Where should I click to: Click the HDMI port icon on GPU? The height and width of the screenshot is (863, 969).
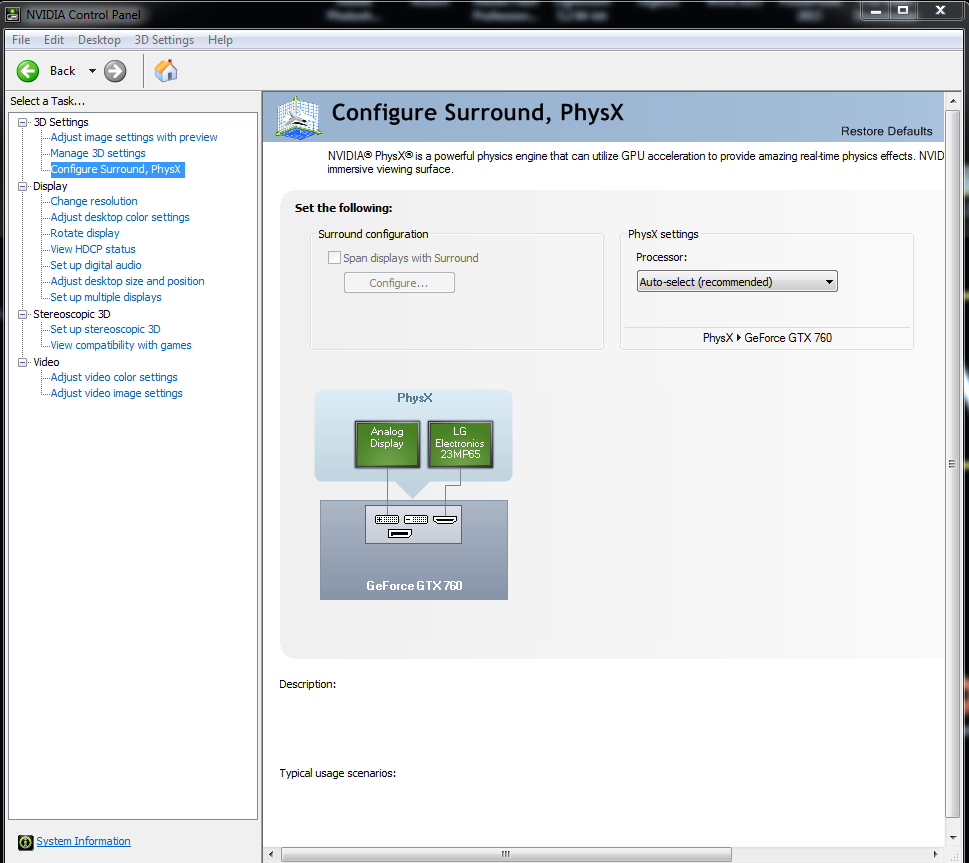tap(445, 519)
